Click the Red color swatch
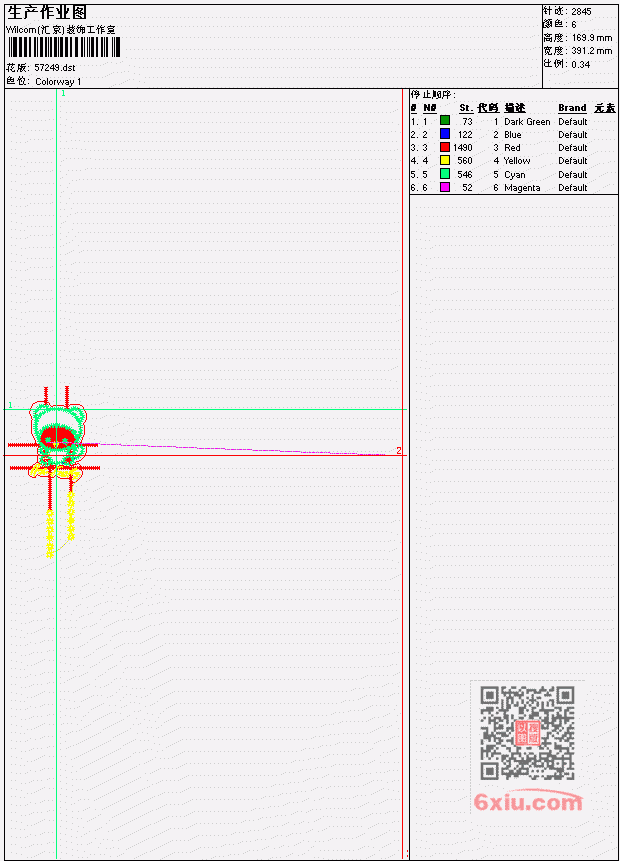Screen dimensions: 620x861 pos(445,147)
